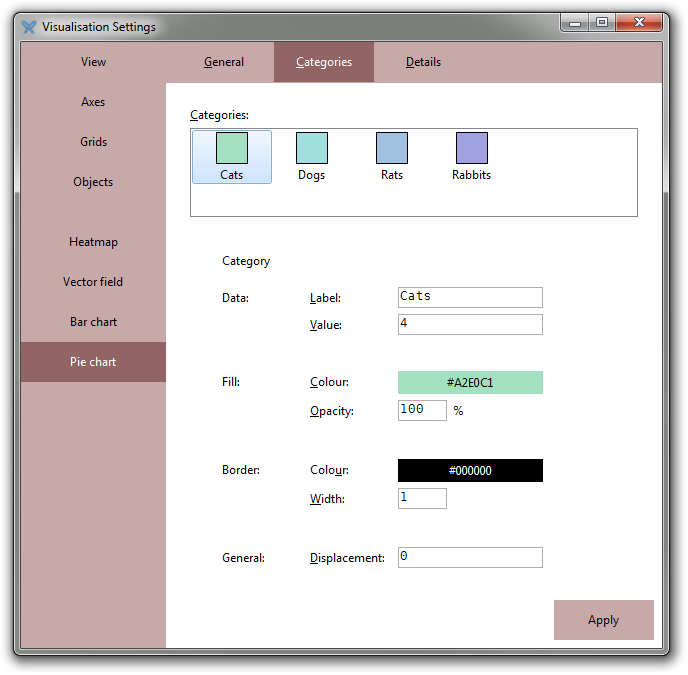Select Vector field in sidebar
This screenshot has width=688, height=675.
94,282
